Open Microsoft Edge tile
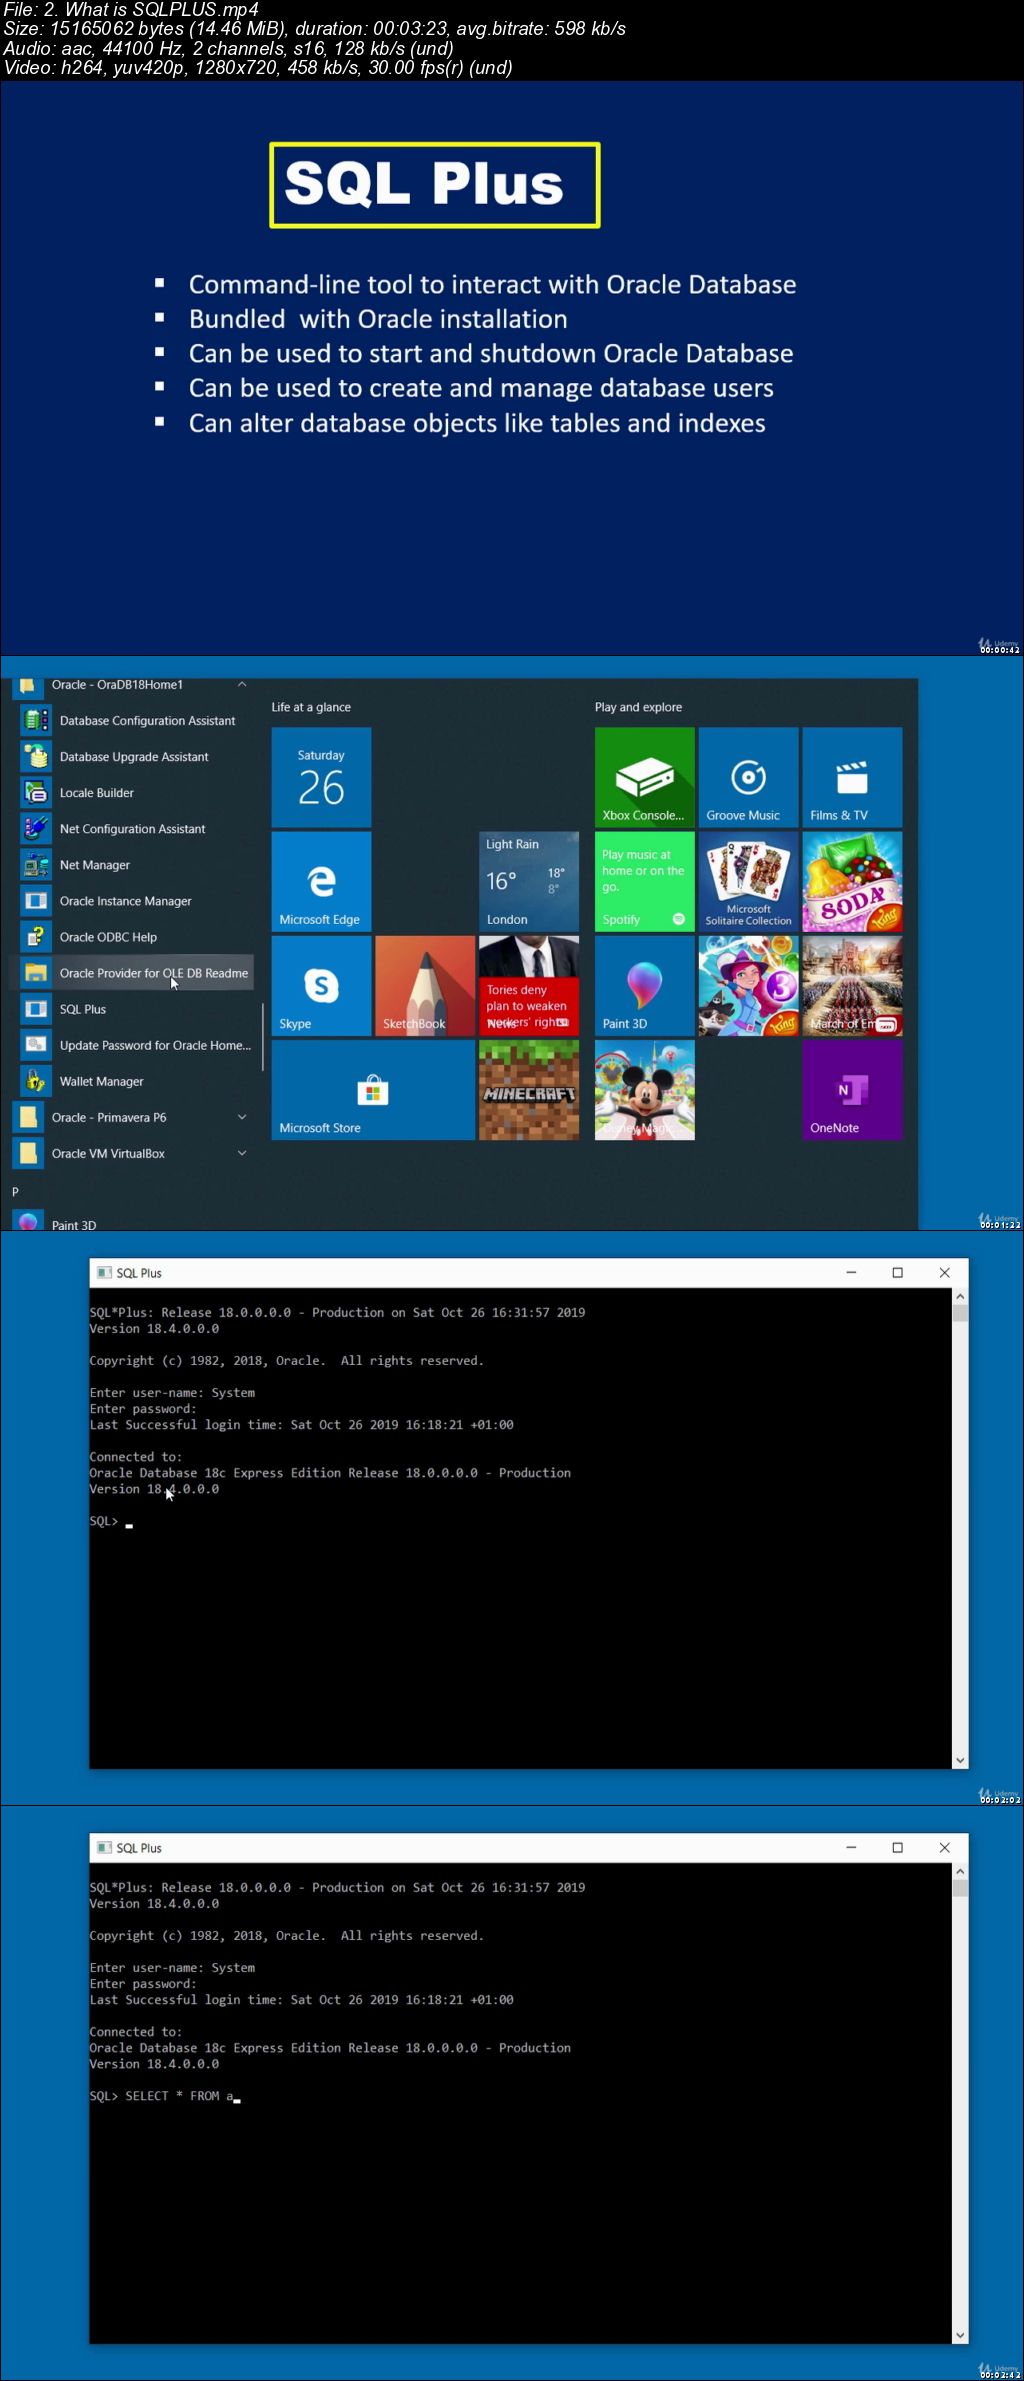The image size is (1024, 2381). 321,881
